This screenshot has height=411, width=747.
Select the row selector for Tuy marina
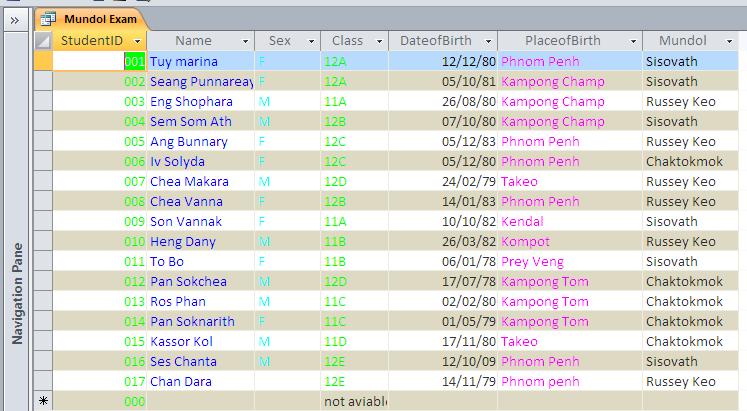pos(43,61)
